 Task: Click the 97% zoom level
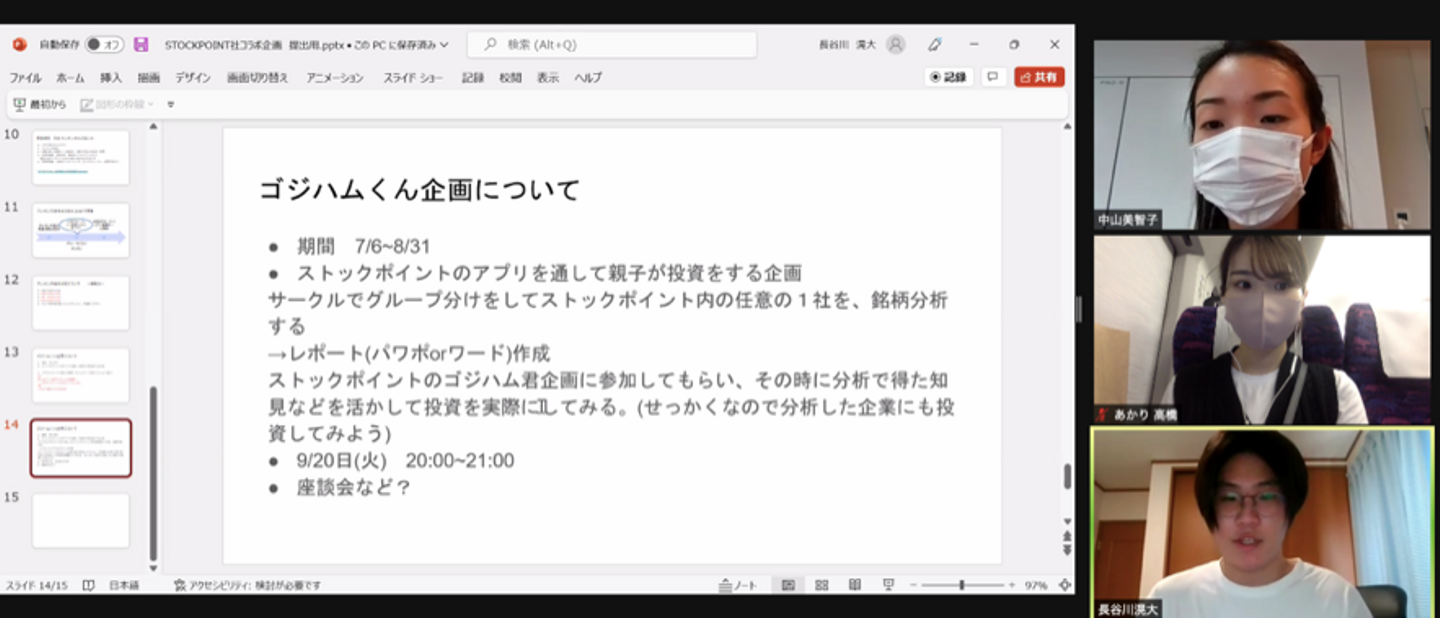(1035, 585)
